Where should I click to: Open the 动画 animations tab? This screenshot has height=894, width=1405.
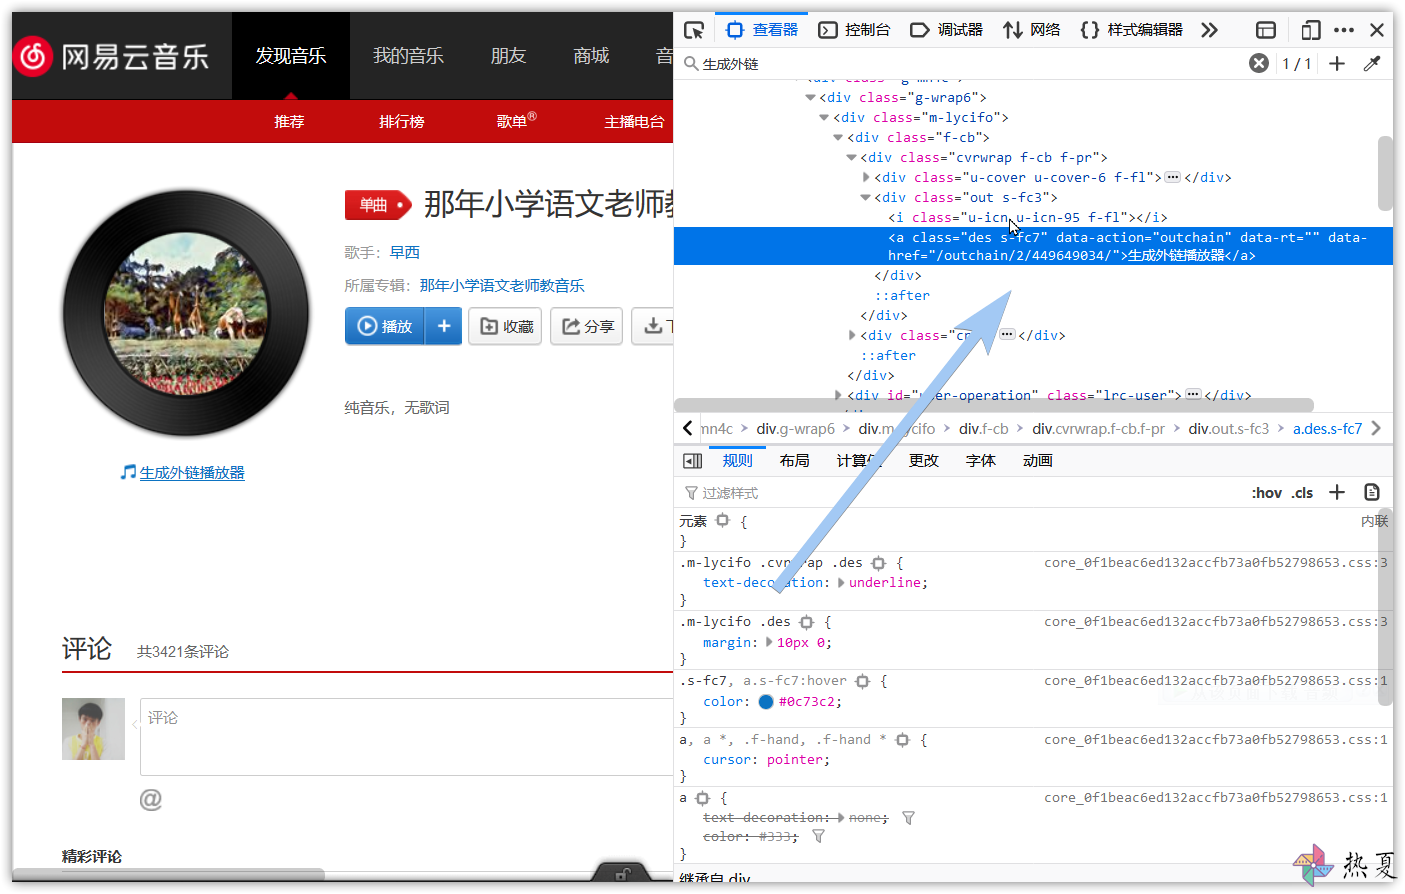(x=1038, y=461)
